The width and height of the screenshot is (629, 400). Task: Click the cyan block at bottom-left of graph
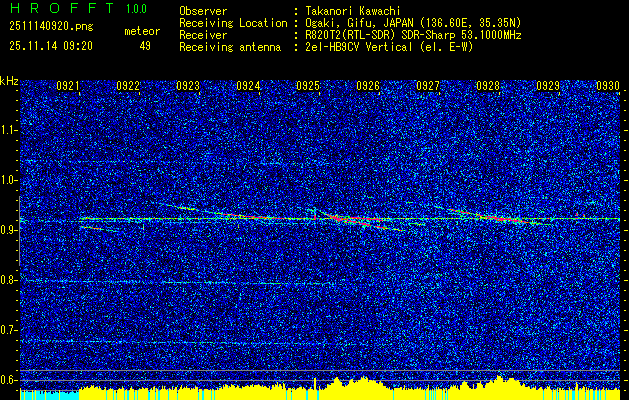pyautogui.click(x=50, y=395)
